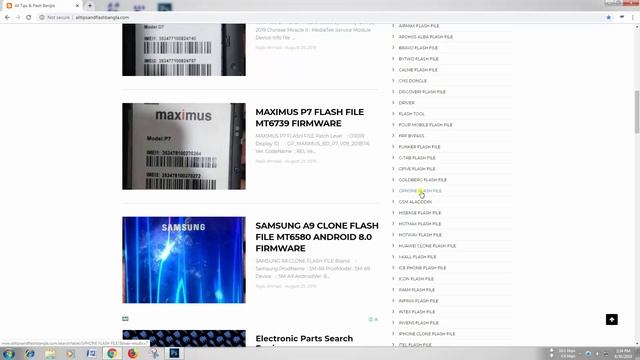The width and height of the screenshot is (640, 360).
Task: Open CH2 DONGLE category
Action: pyautogui.click(x=413, y=81)
